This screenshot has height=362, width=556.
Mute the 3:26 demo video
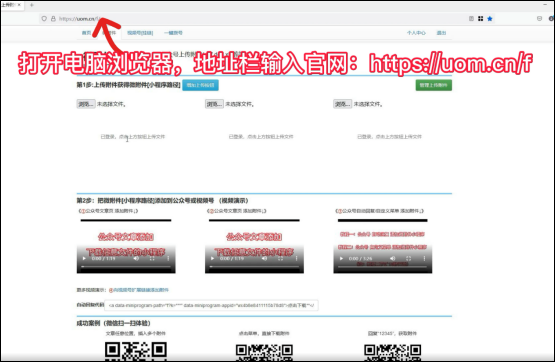click(393, 258)
